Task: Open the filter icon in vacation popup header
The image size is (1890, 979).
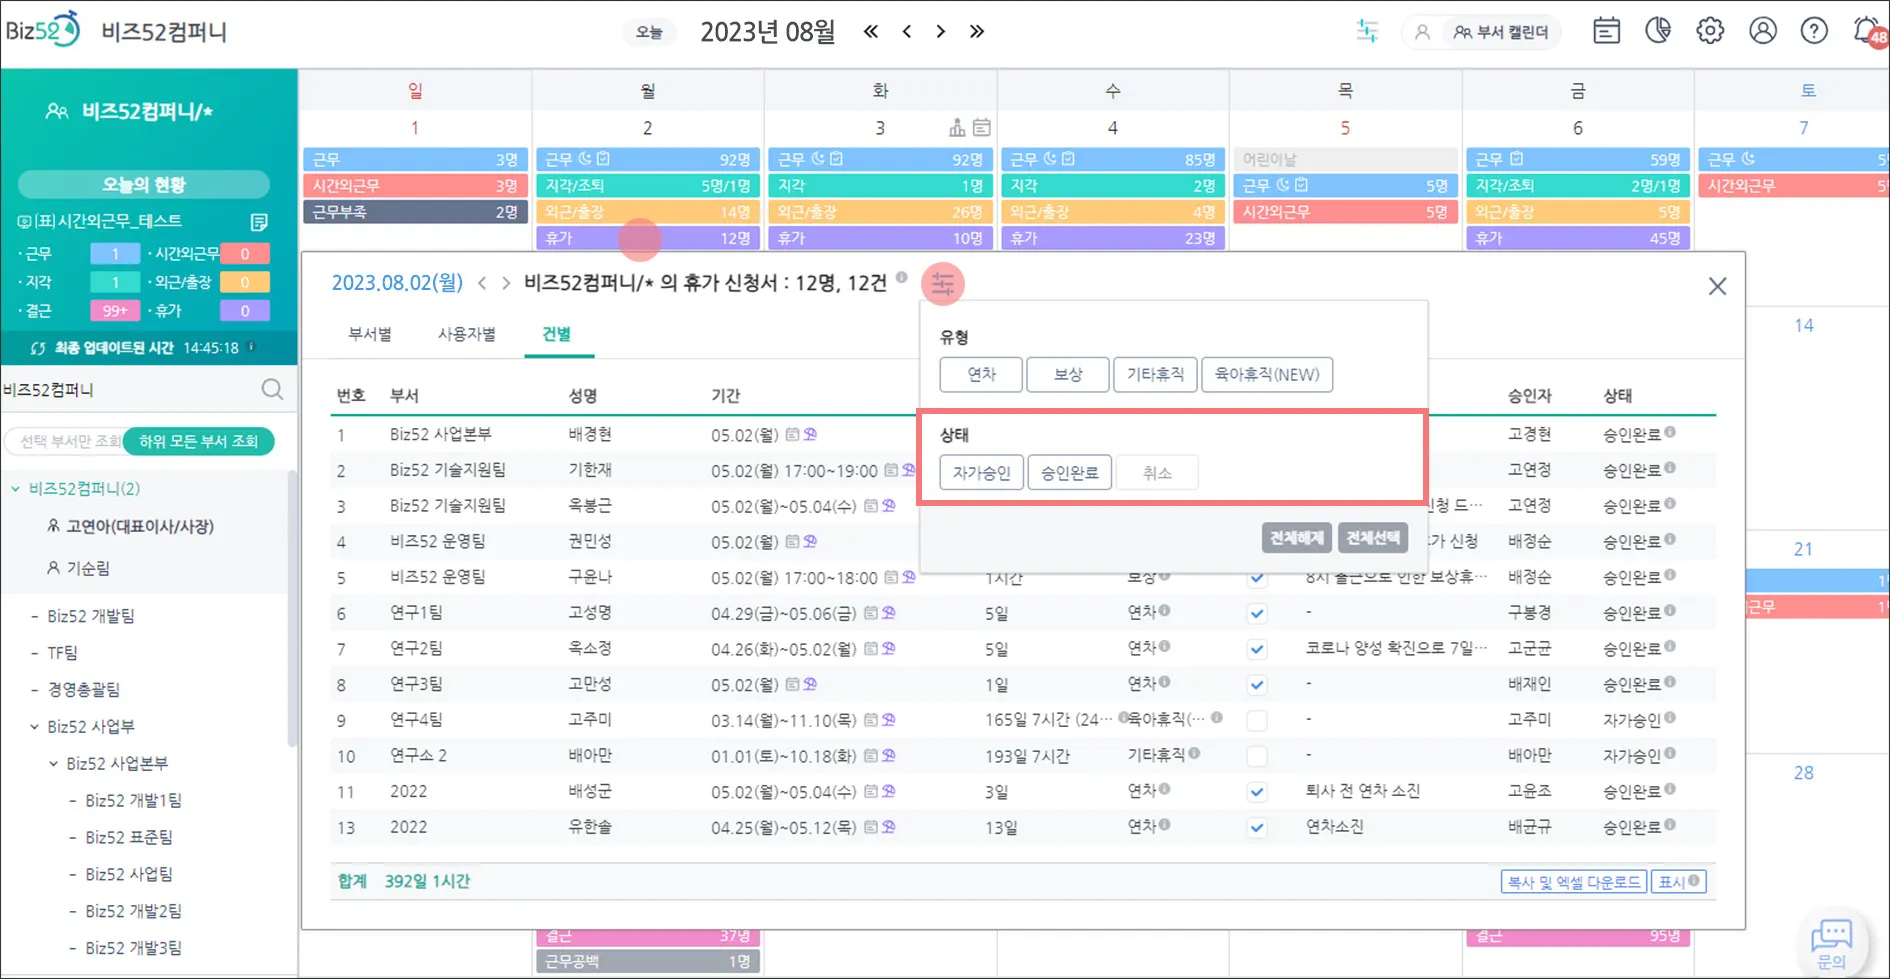Action: (943, 284)
